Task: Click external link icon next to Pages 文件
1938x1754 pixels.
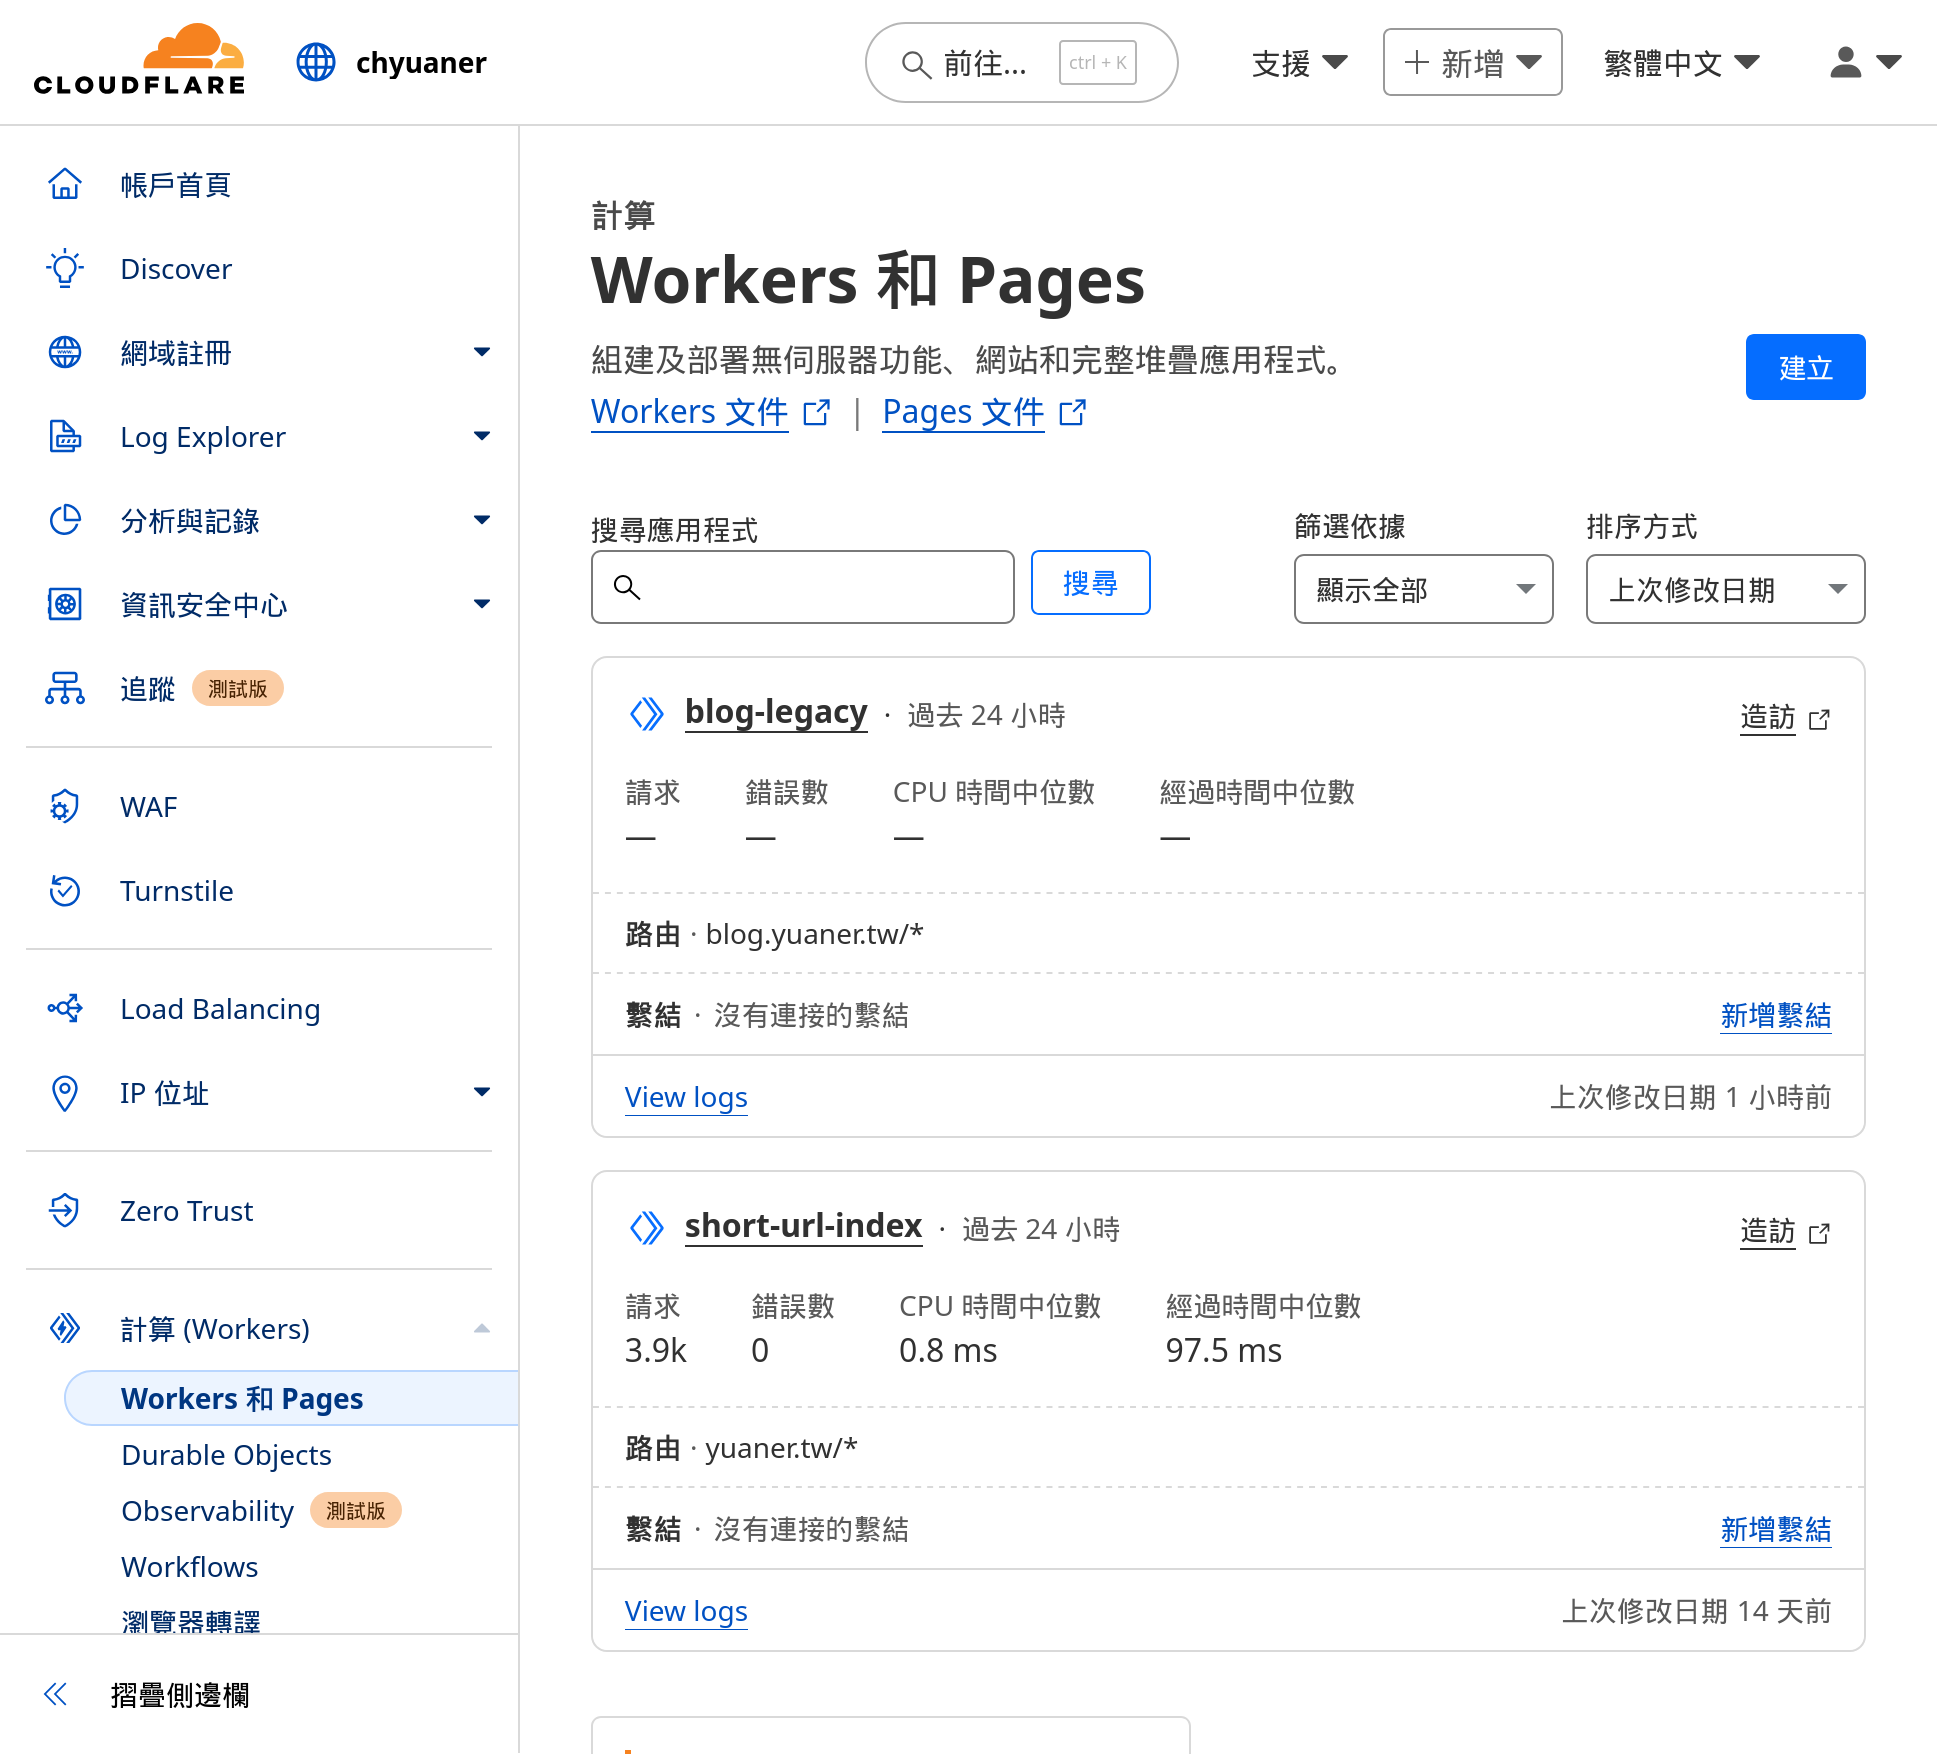Action: (1073, 412)
